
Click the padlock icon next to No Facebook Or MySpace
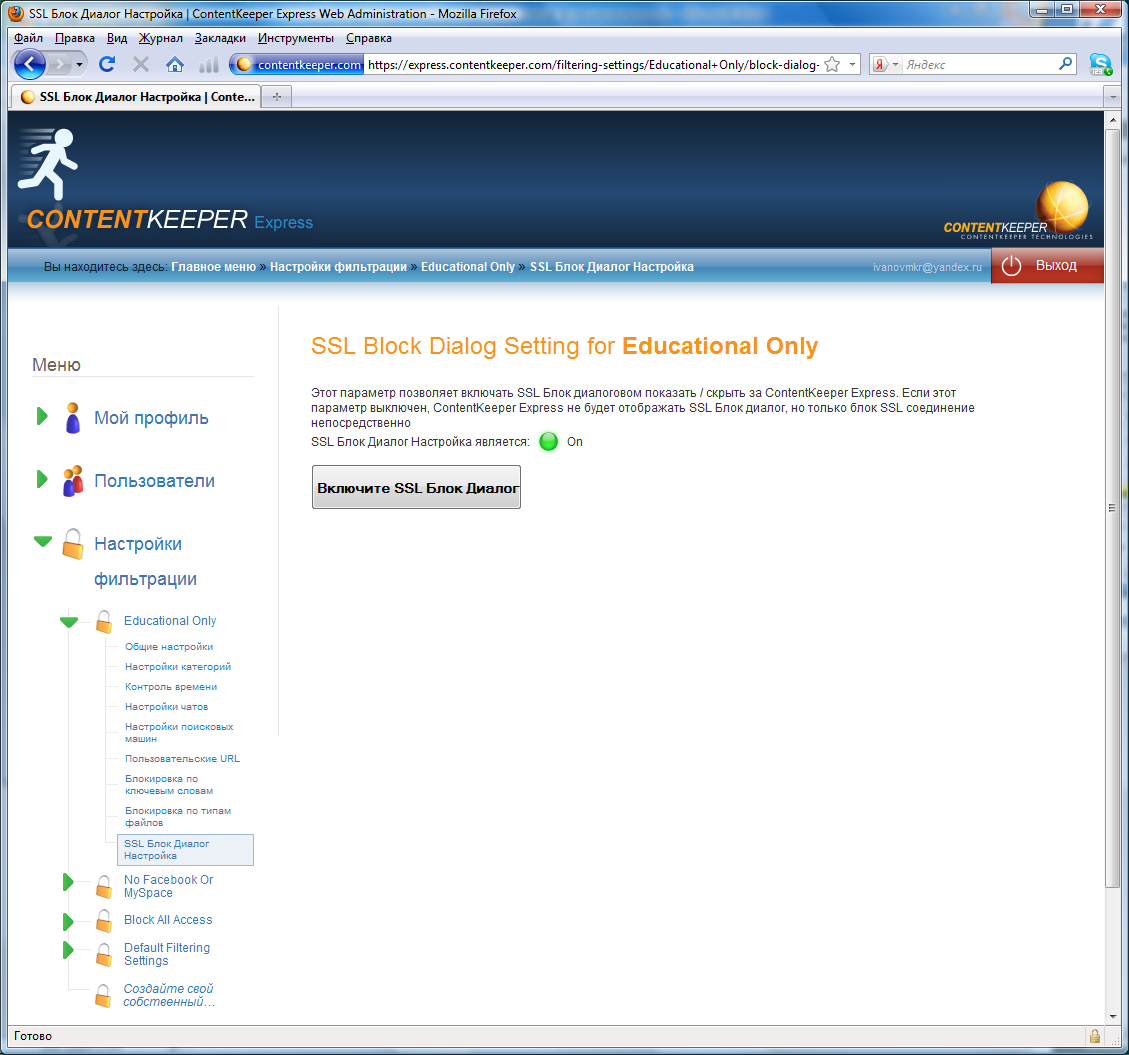104,886
